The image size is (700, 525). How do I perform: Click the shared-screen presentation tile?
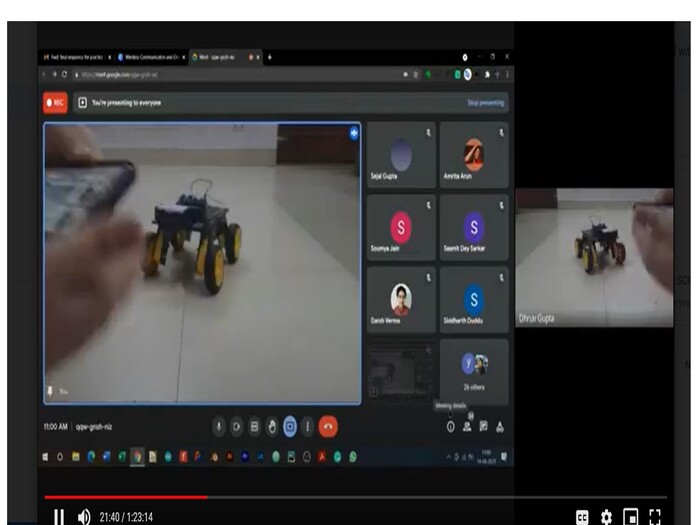[x=401, y=372]
